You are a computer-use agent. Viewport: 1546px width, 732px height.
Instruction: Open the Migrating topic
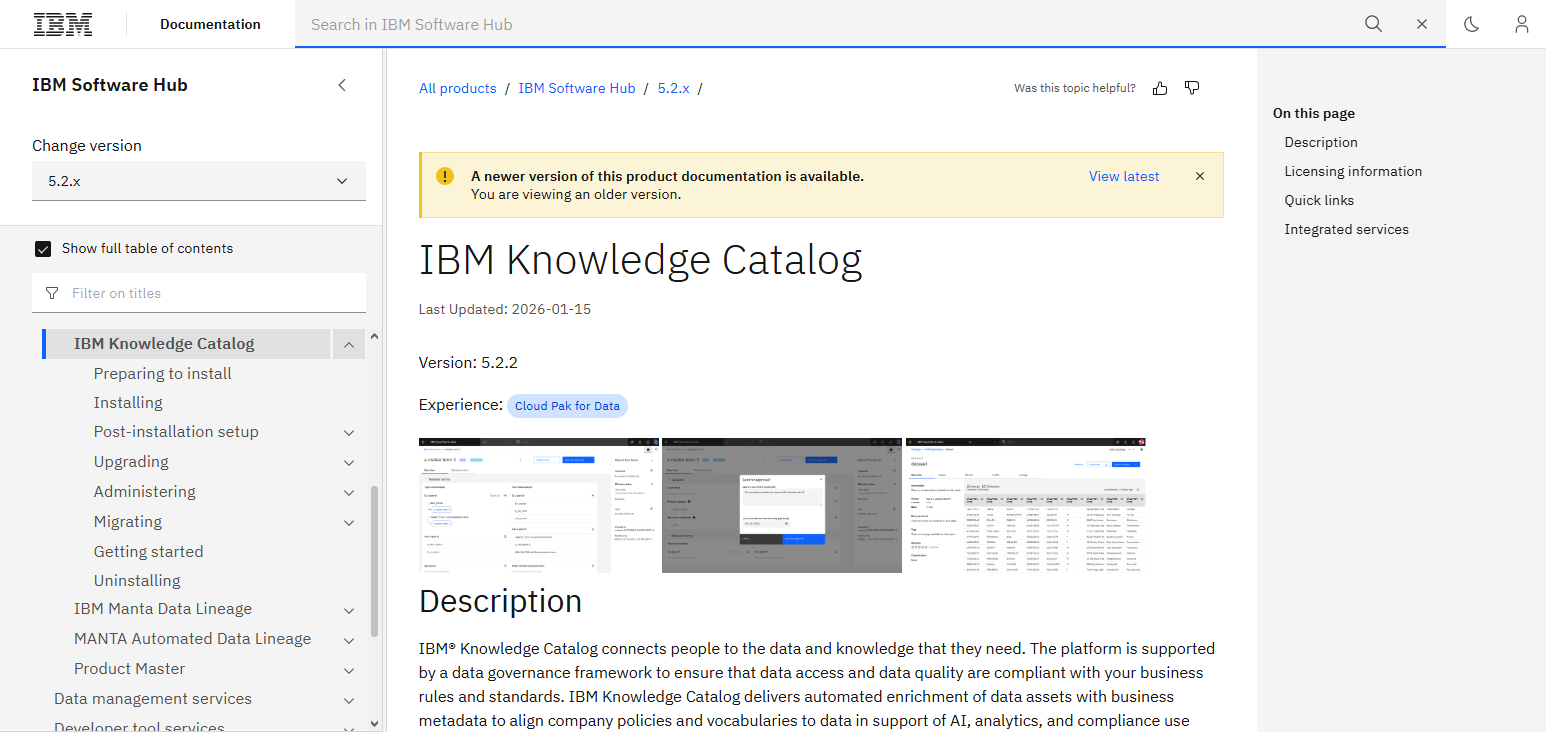click(128, 521)
